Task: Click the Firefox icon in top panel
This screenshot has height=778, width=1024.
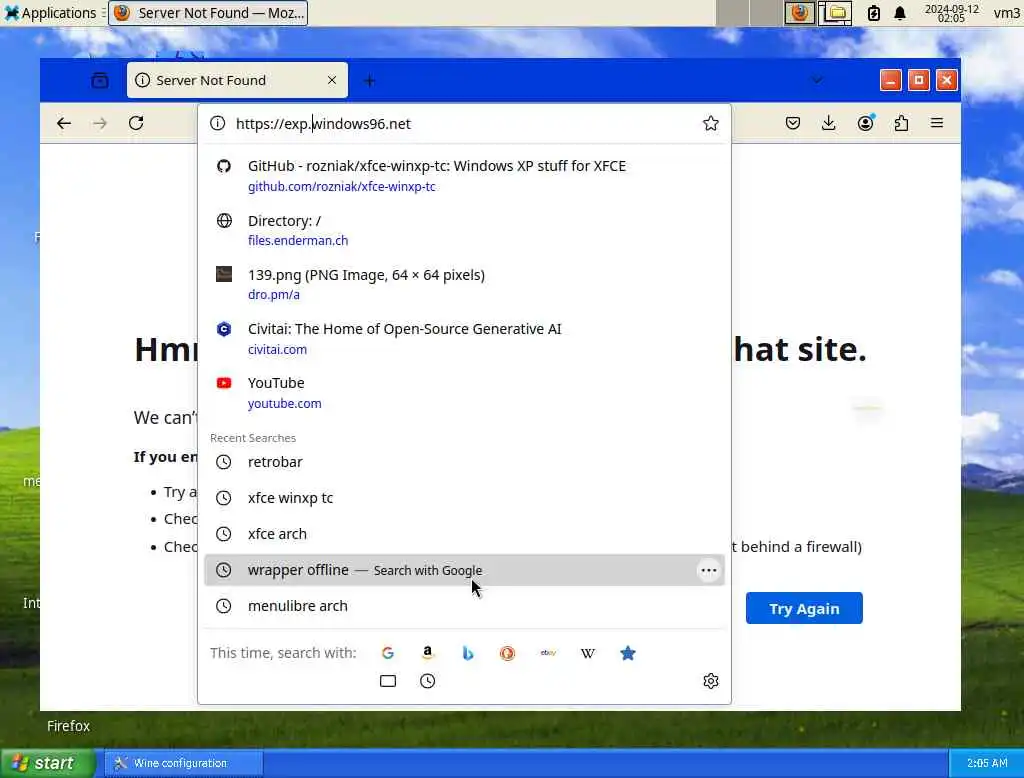Action: click(x=799, y=12)
